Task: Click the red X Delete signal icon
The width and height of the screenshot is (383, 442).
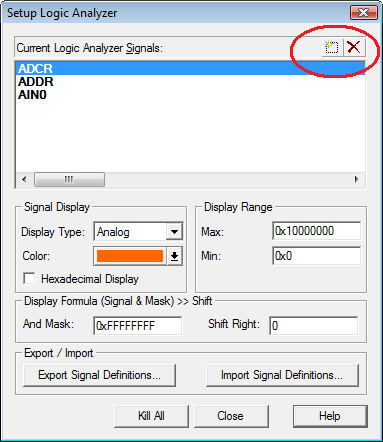Action: pos(354,47)
